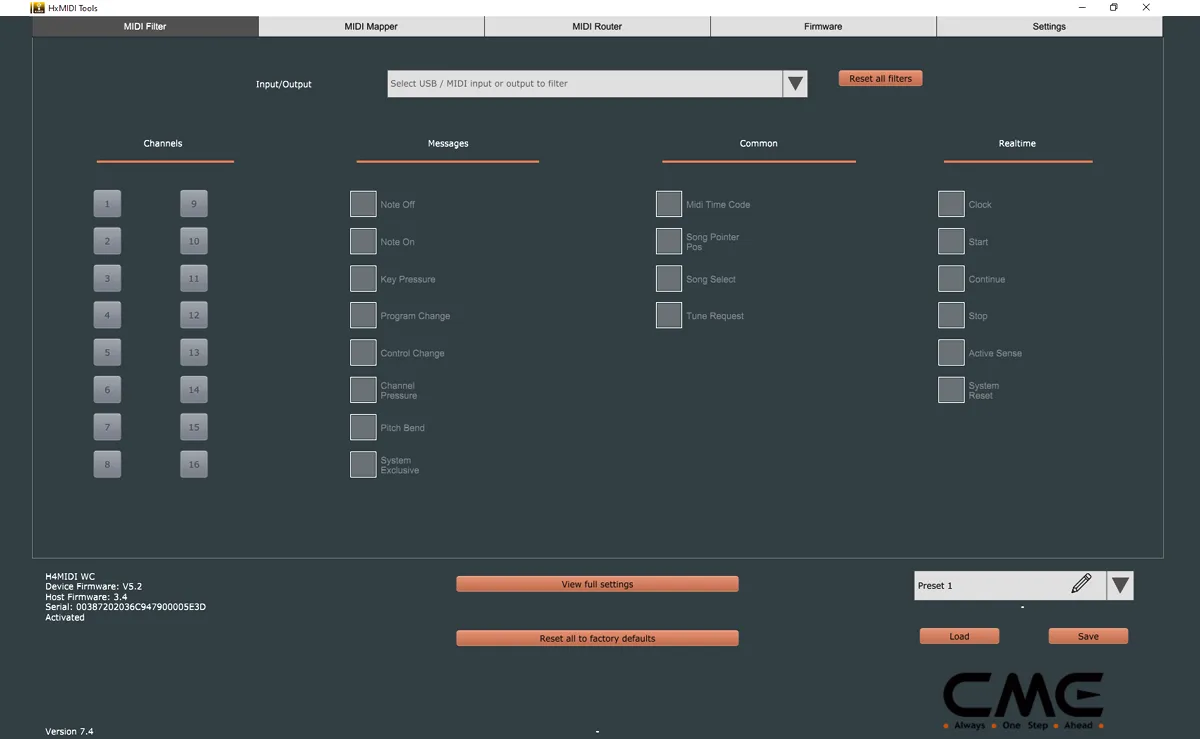
Task: Save the current preset
Action: tap(1088, 635)
